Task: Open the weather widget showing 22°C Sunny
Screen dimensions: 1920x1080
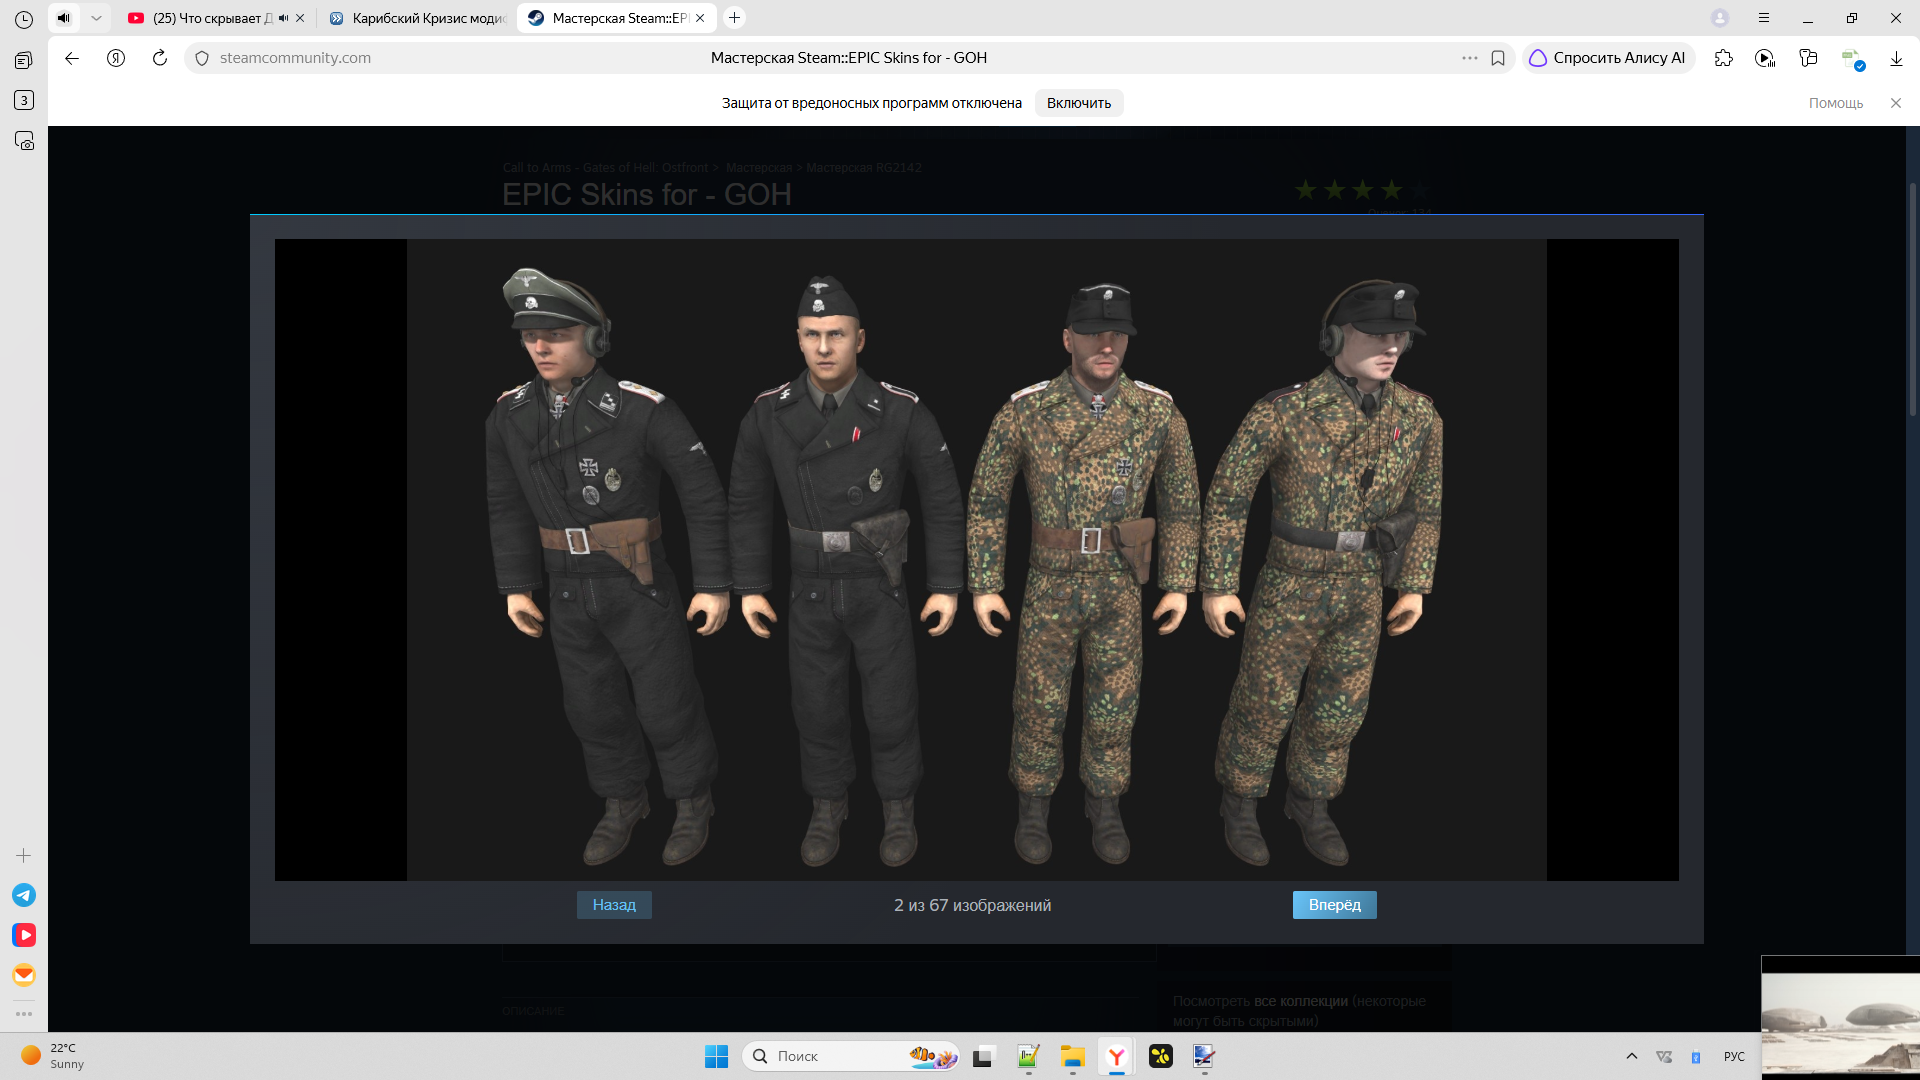Action: point(52,1056)
